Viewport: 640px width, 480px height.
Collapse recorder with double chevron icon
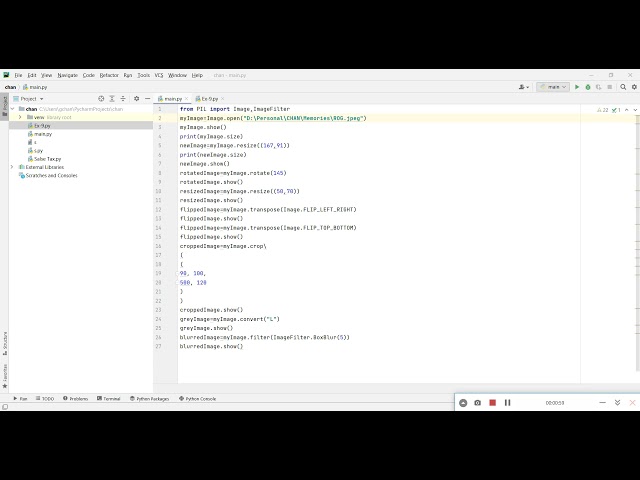(x=618, y=403)
